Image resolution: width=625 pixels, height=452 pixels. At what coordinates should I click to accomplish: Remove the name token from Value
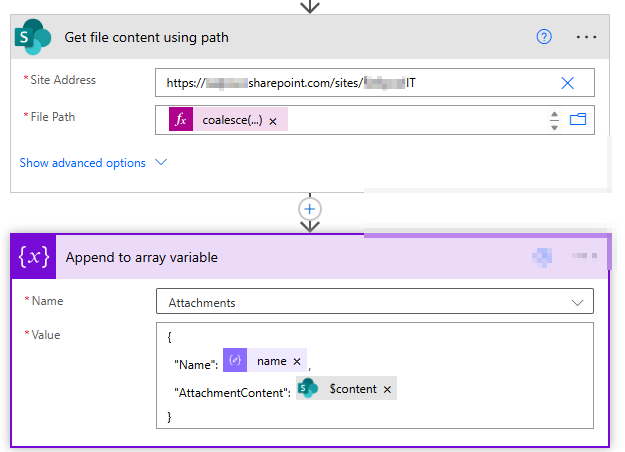(x=297, y=362)
